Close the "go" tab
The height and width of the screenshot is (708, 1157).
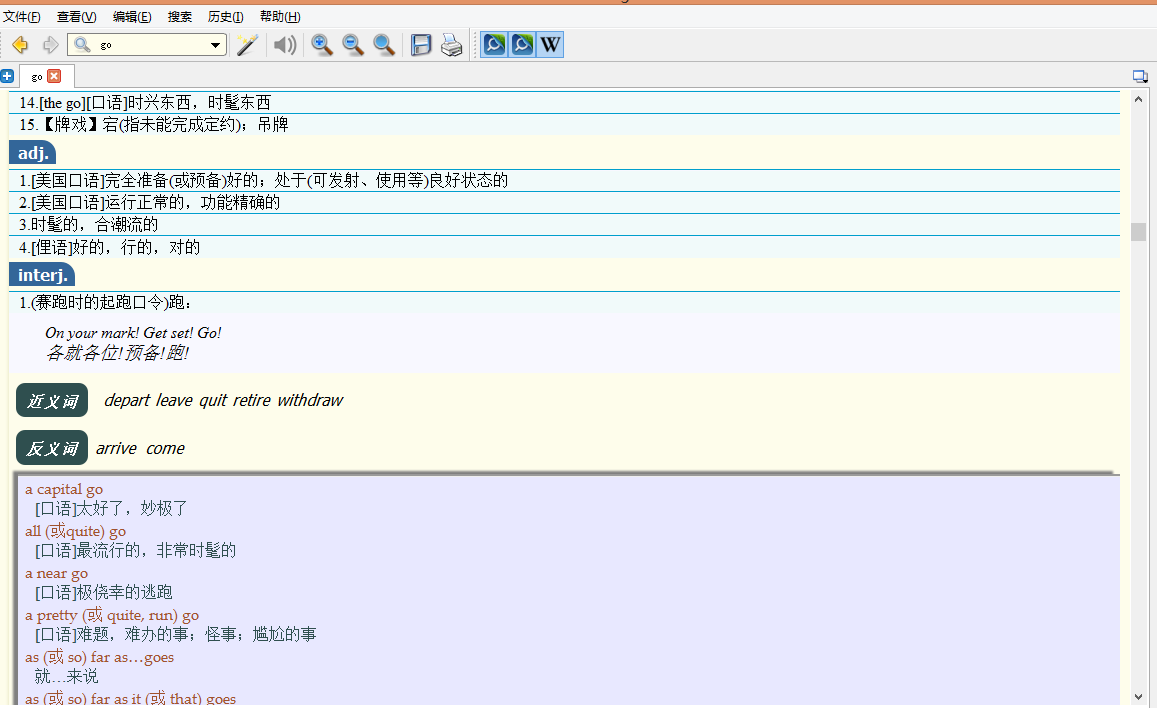[x=54, y=76]
